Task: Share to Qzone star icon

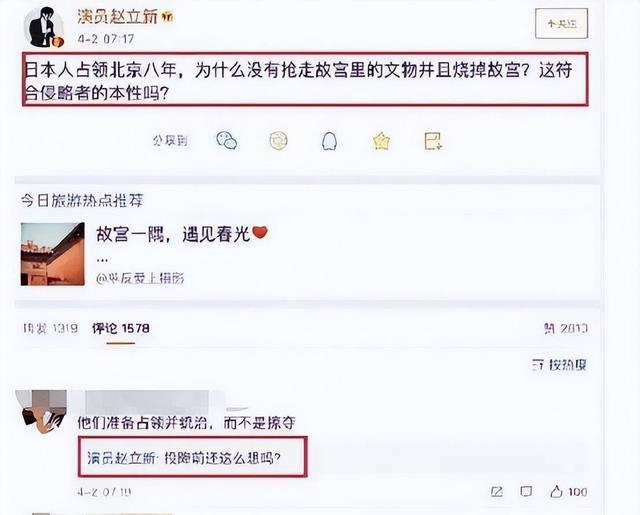Action: pos(381,141)
